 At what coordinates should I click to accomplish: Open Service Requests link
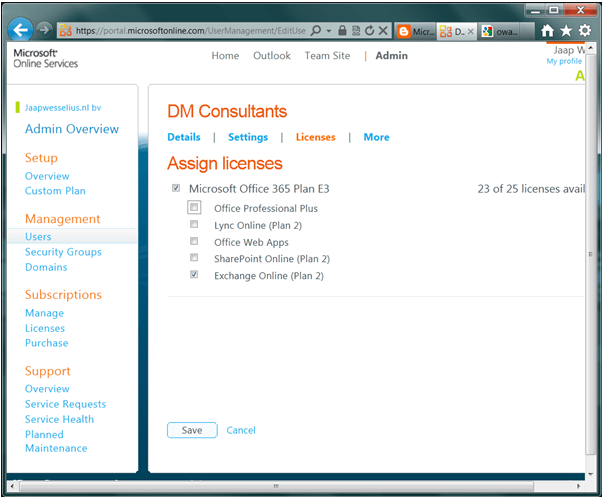tap(65, 404)
